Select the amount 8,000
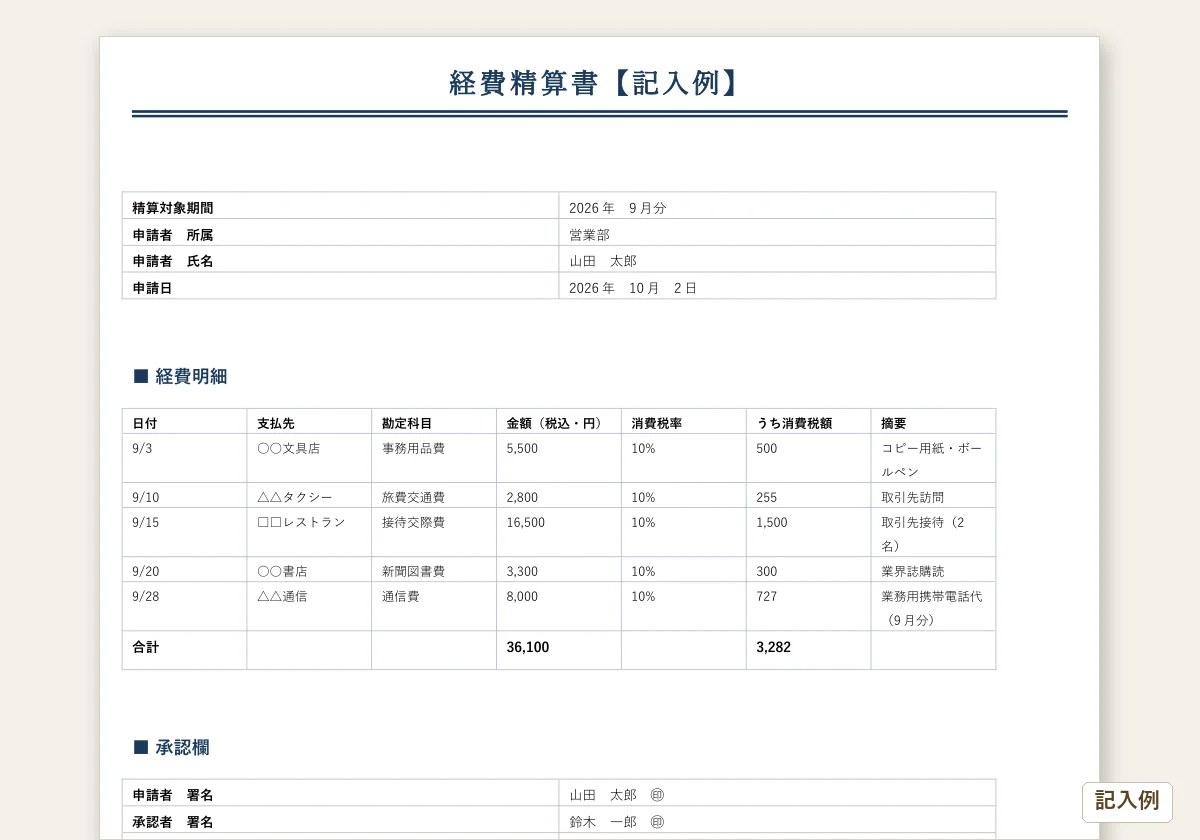The height and width of the screenshot is (840, 1200). (x=522, y=596)
